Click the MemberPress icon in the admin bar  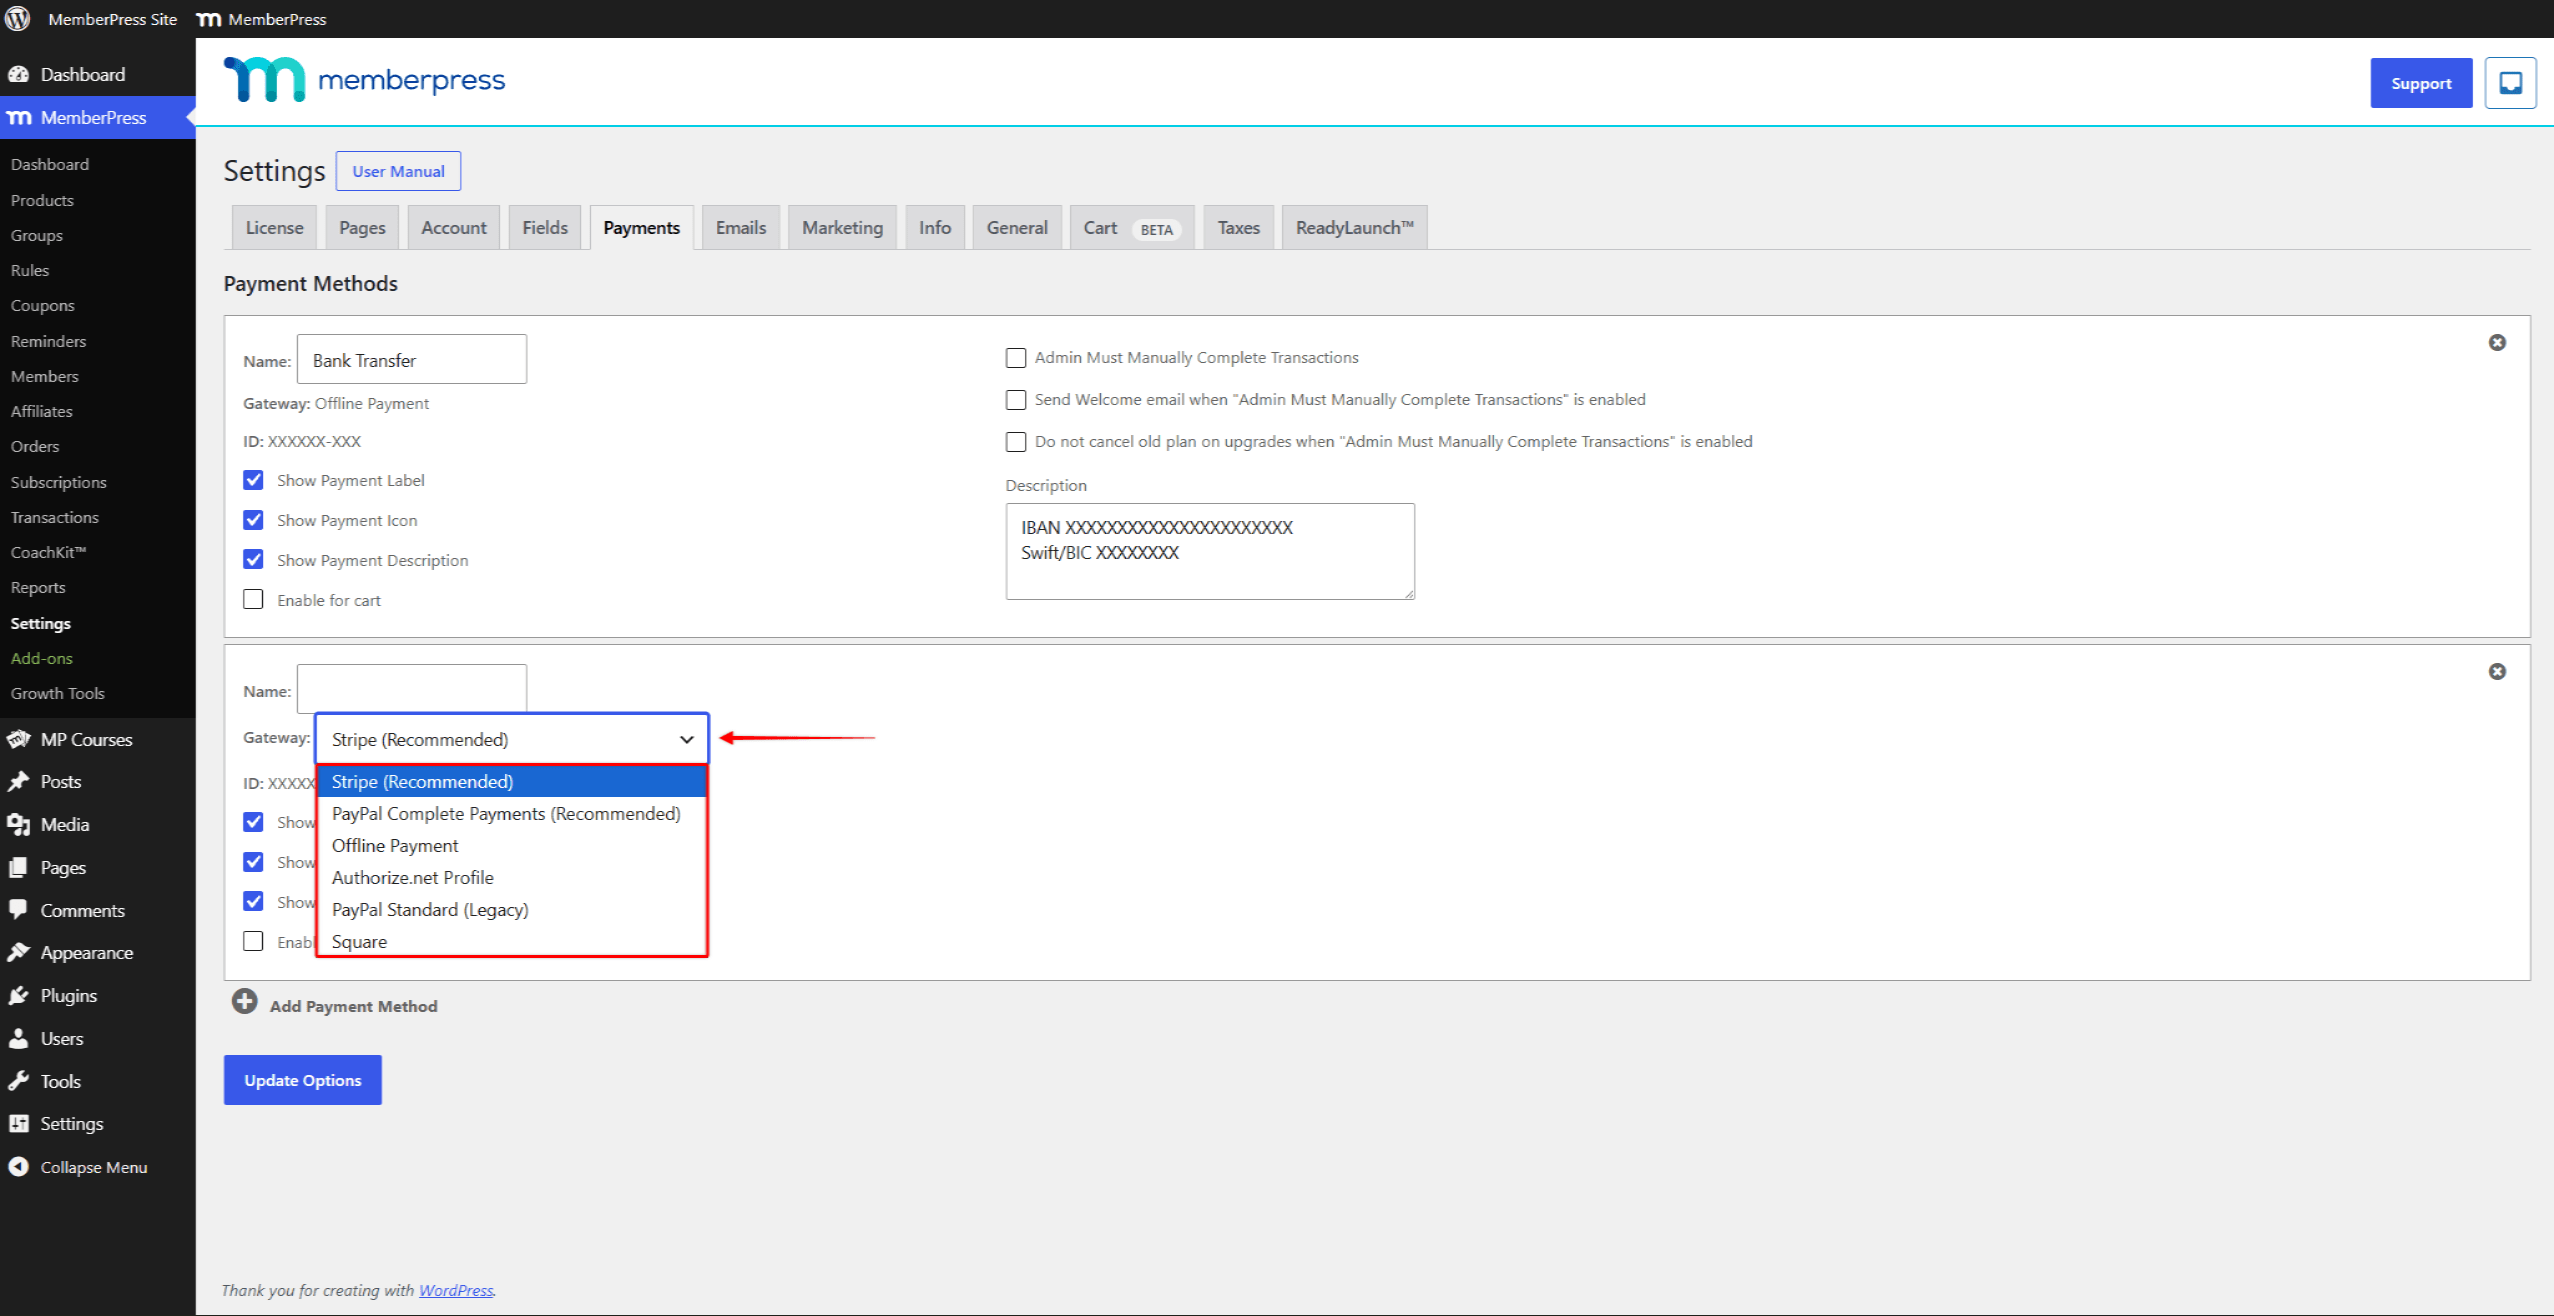(x=208, y=19)
